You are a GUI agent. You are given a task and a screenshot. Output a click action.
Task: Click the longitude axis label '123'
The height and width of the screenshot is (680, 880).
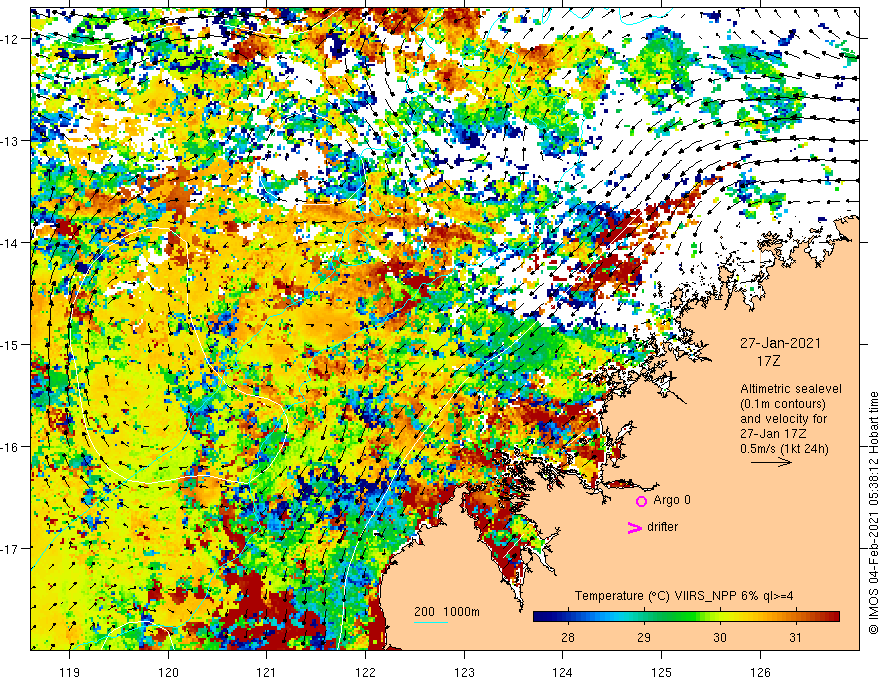(464, 672)
